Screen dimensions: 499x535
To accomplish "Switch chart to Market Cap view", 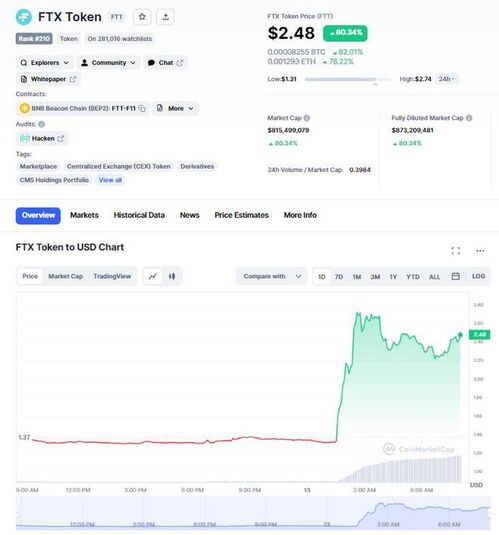I will tap(66, 276).
